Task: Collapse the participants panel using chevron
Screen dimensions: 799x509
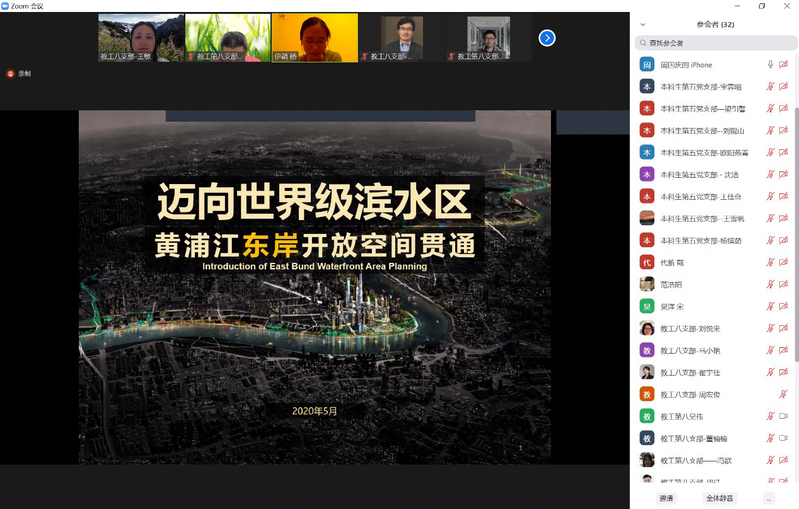Action: pyautogui.click(x=642, y=24)
